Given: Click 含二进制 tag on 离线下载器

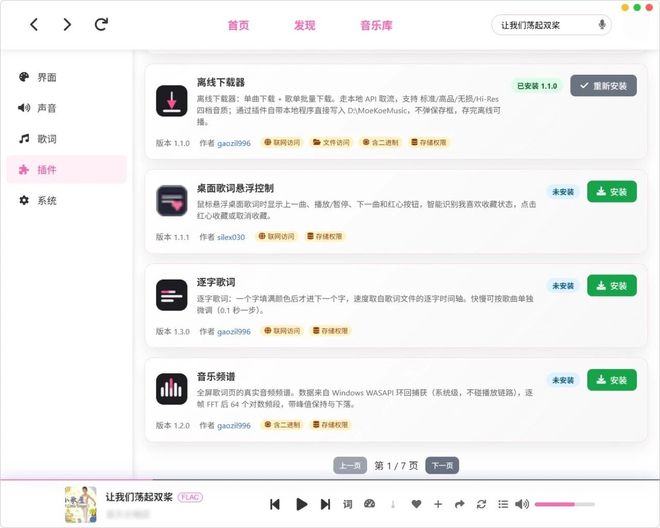Looking at the screenshot, I should [x=381, y=142].
